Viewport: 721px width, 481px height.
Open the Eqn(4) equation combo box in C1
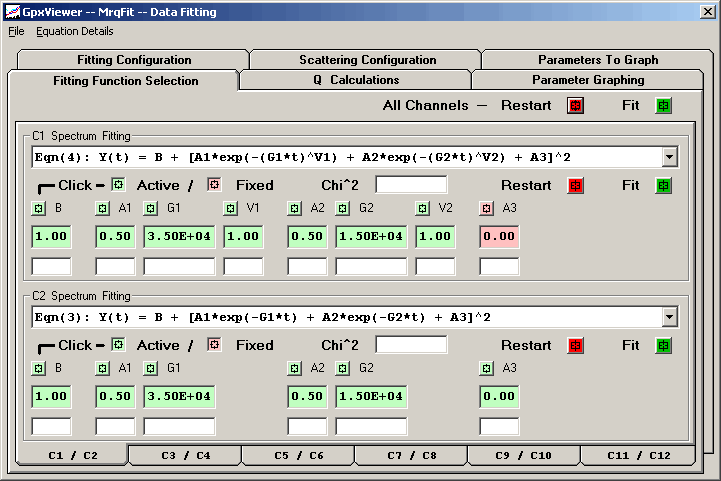355,157
